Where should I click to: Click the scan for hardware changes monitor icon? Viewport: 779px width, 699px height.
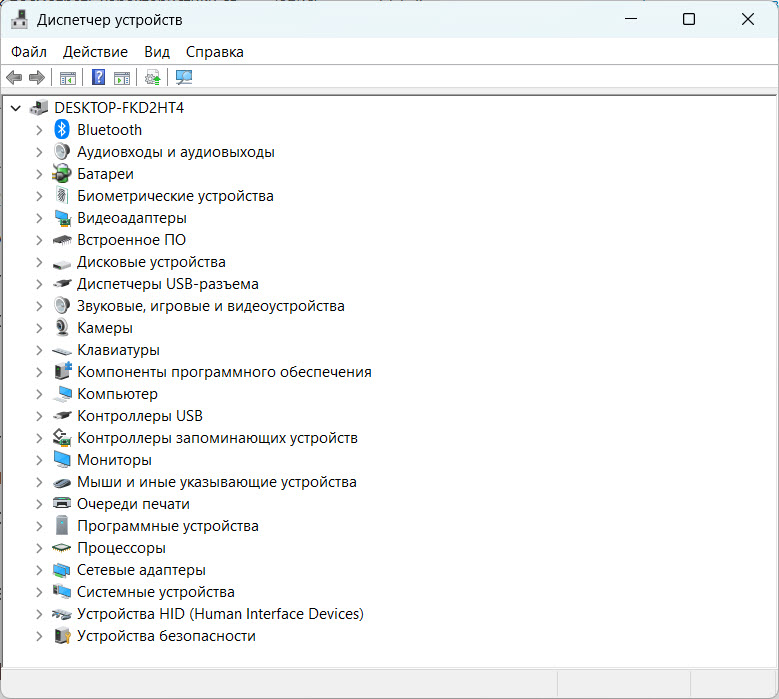[x=183, y=77]
